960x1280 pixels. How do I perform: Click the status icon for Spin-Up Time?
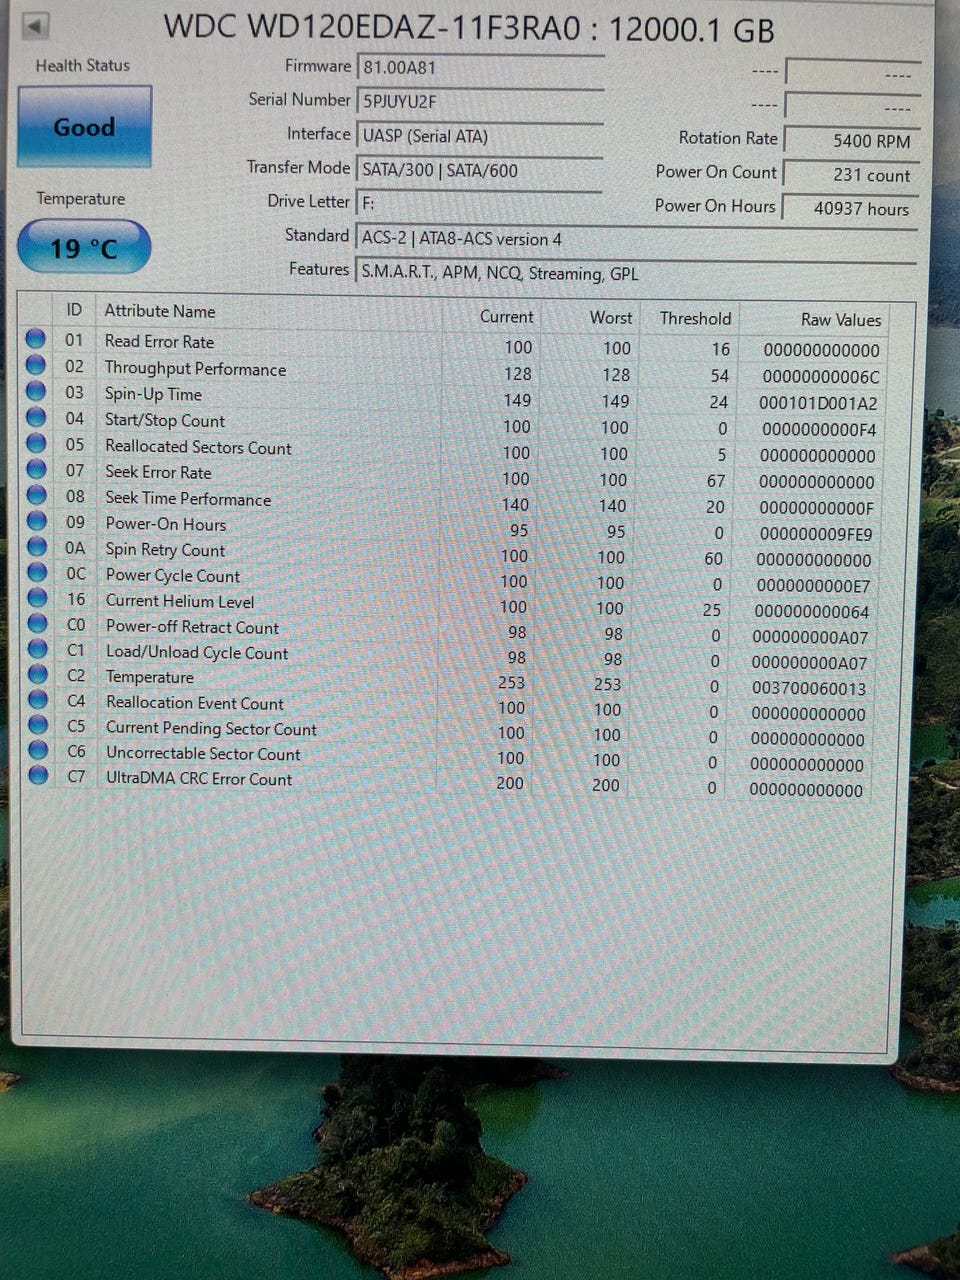pyautogui.click(x=36, y=392)
